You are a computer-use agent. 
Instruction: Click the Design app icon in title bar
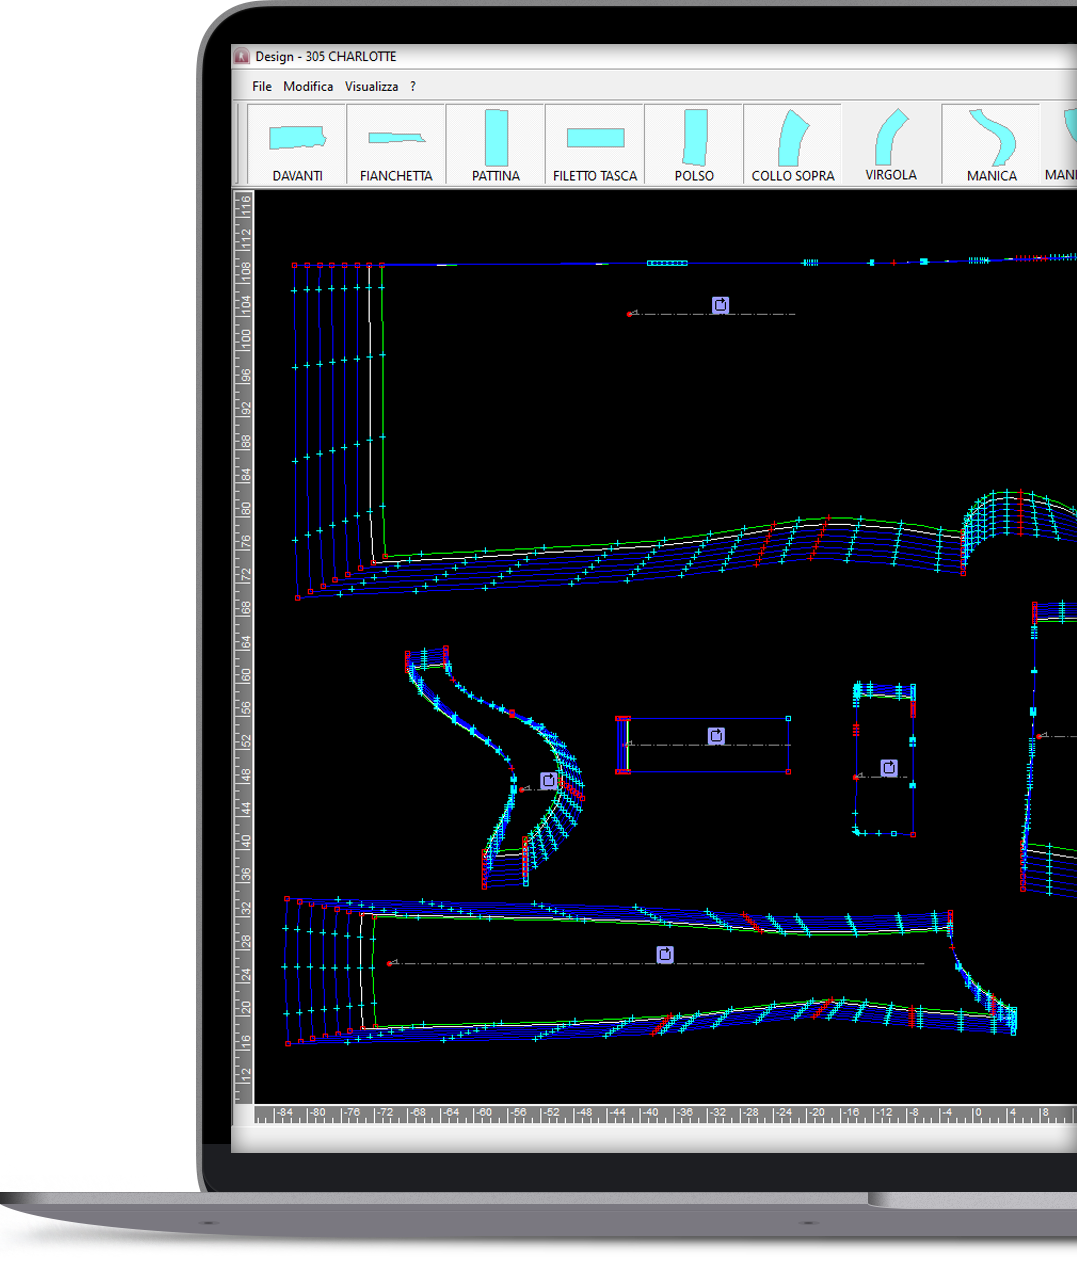point(241,56)
